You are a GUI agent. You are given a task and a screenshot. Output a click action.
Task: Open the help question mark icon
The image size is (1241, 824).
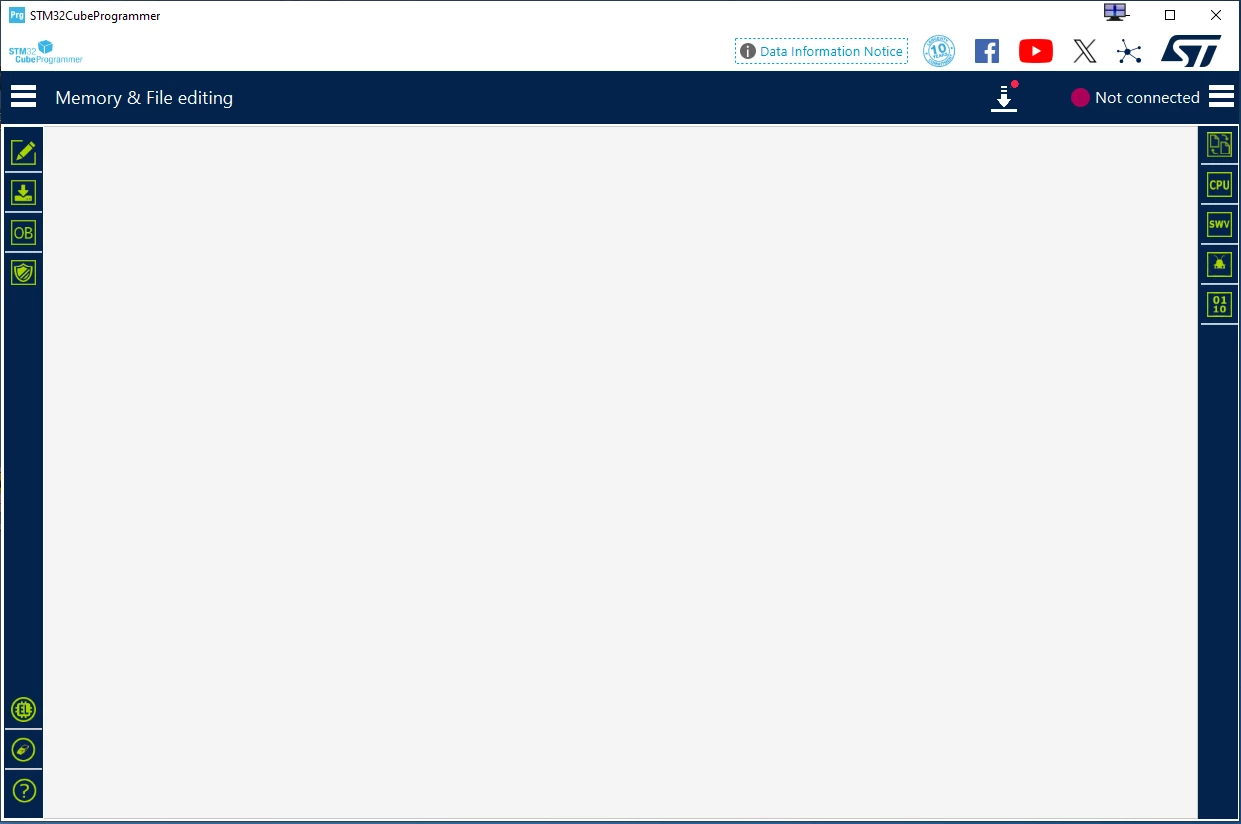click(23, 790)
